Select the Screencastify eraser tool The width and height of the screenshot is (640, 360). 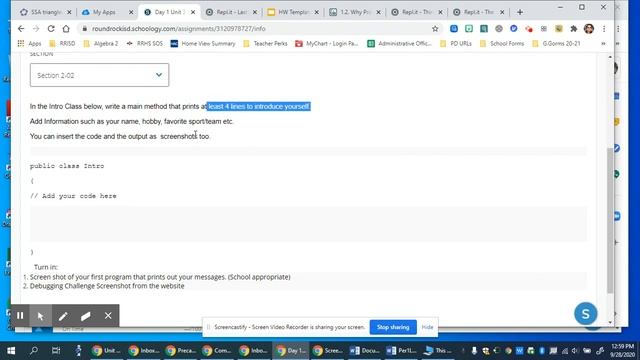[x=85, y=316]
